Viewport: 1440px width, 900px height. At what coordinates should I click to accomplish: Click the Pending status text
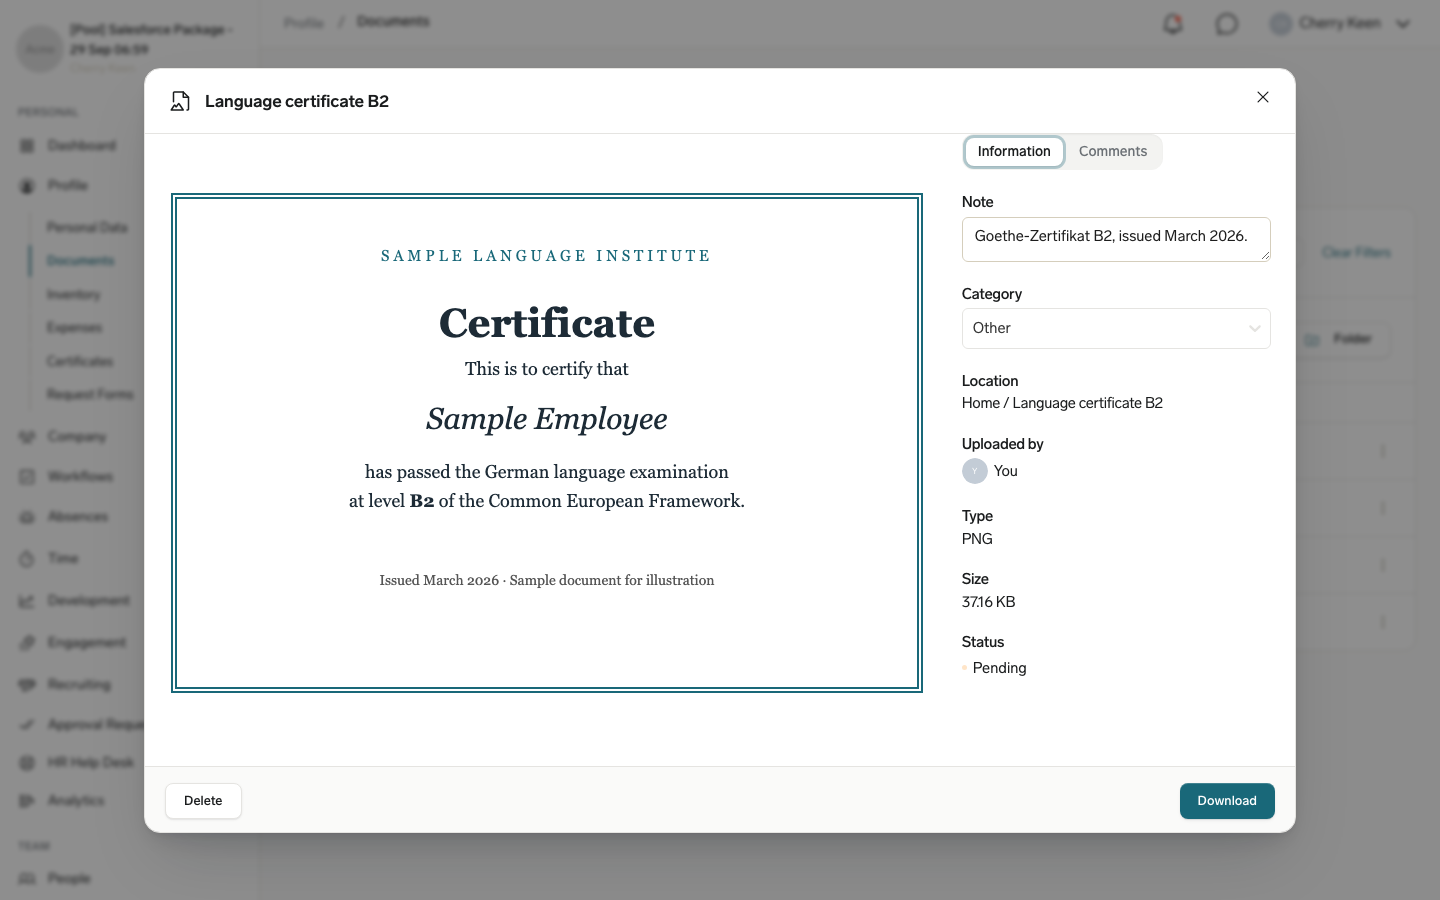[x=999, y=668]
